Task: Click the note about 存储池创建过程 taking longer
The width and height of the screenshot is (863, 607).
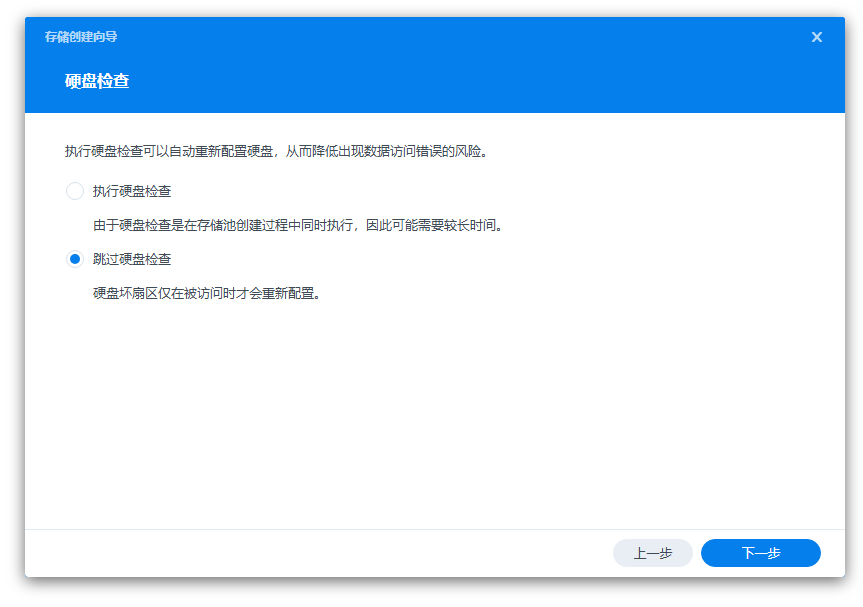Action: (x=298, y=225)
